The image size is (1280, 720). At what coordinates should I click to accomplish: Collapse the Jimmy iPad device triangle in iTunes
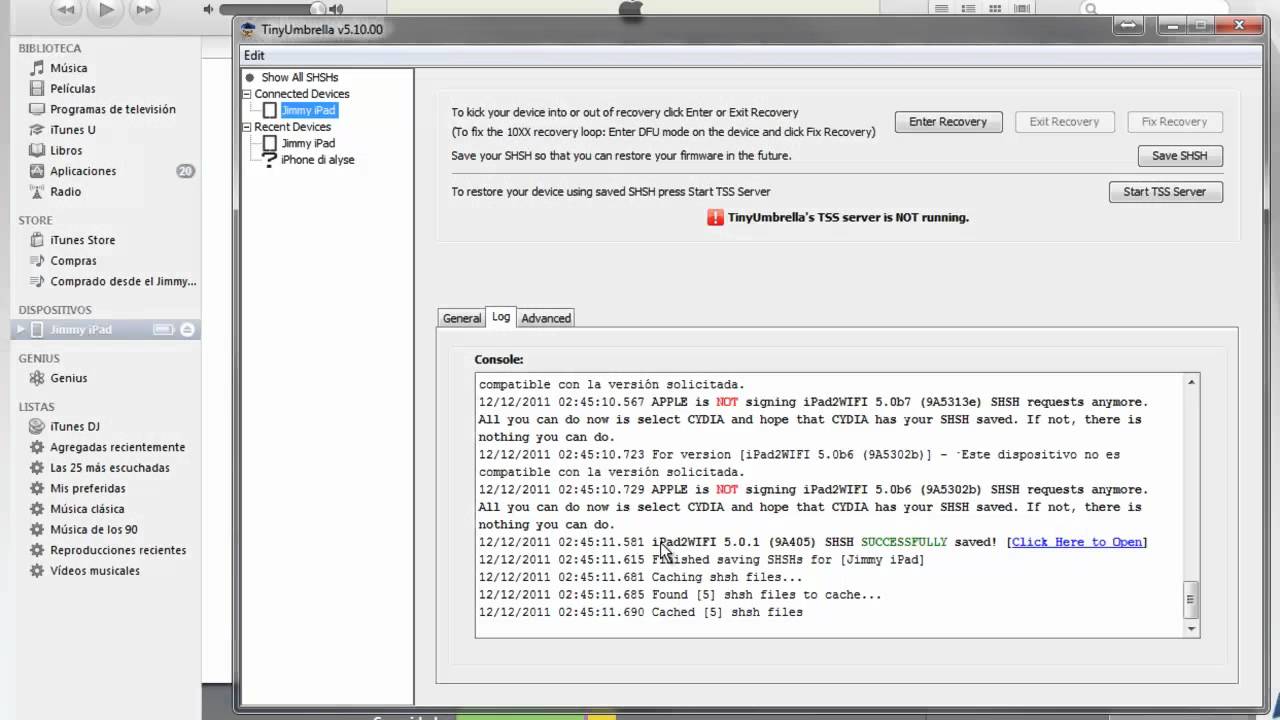pos(20,330)
